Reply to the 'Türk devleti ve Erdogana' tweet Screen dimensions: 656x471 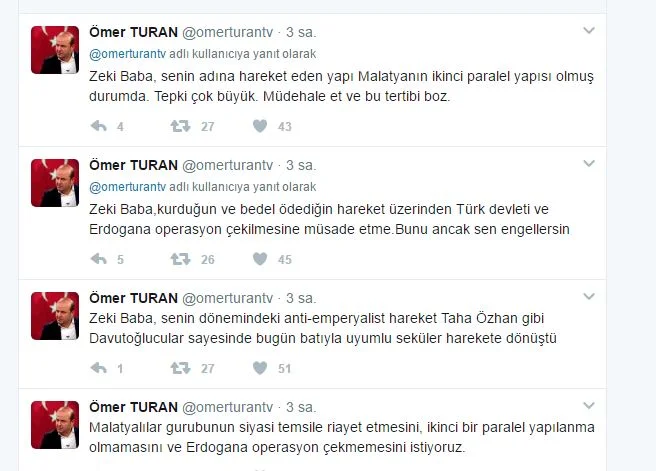pos(99,259)
